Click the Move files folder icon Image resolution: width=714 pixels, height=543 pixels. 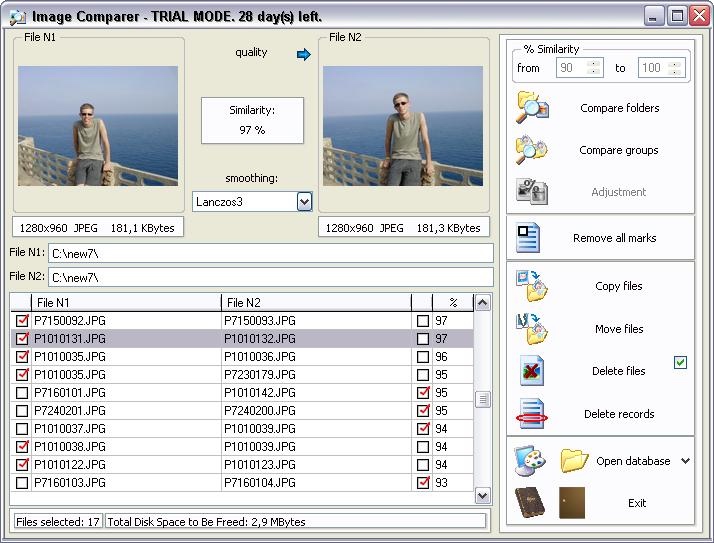(x=531, y=328)
